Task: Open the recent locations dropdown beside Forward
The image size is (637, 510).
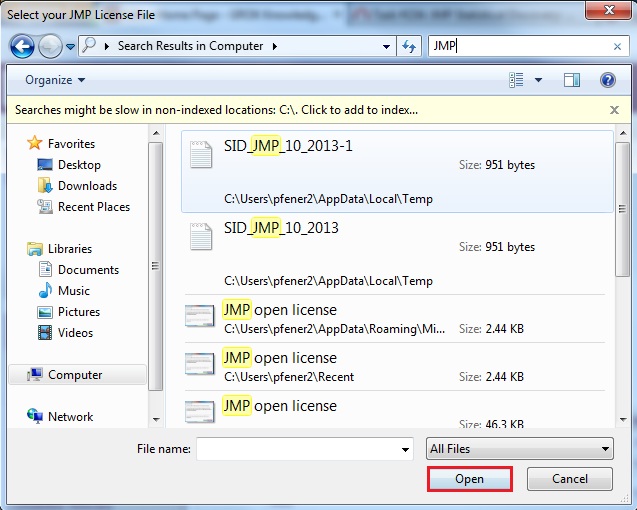Action: point(70,47)
